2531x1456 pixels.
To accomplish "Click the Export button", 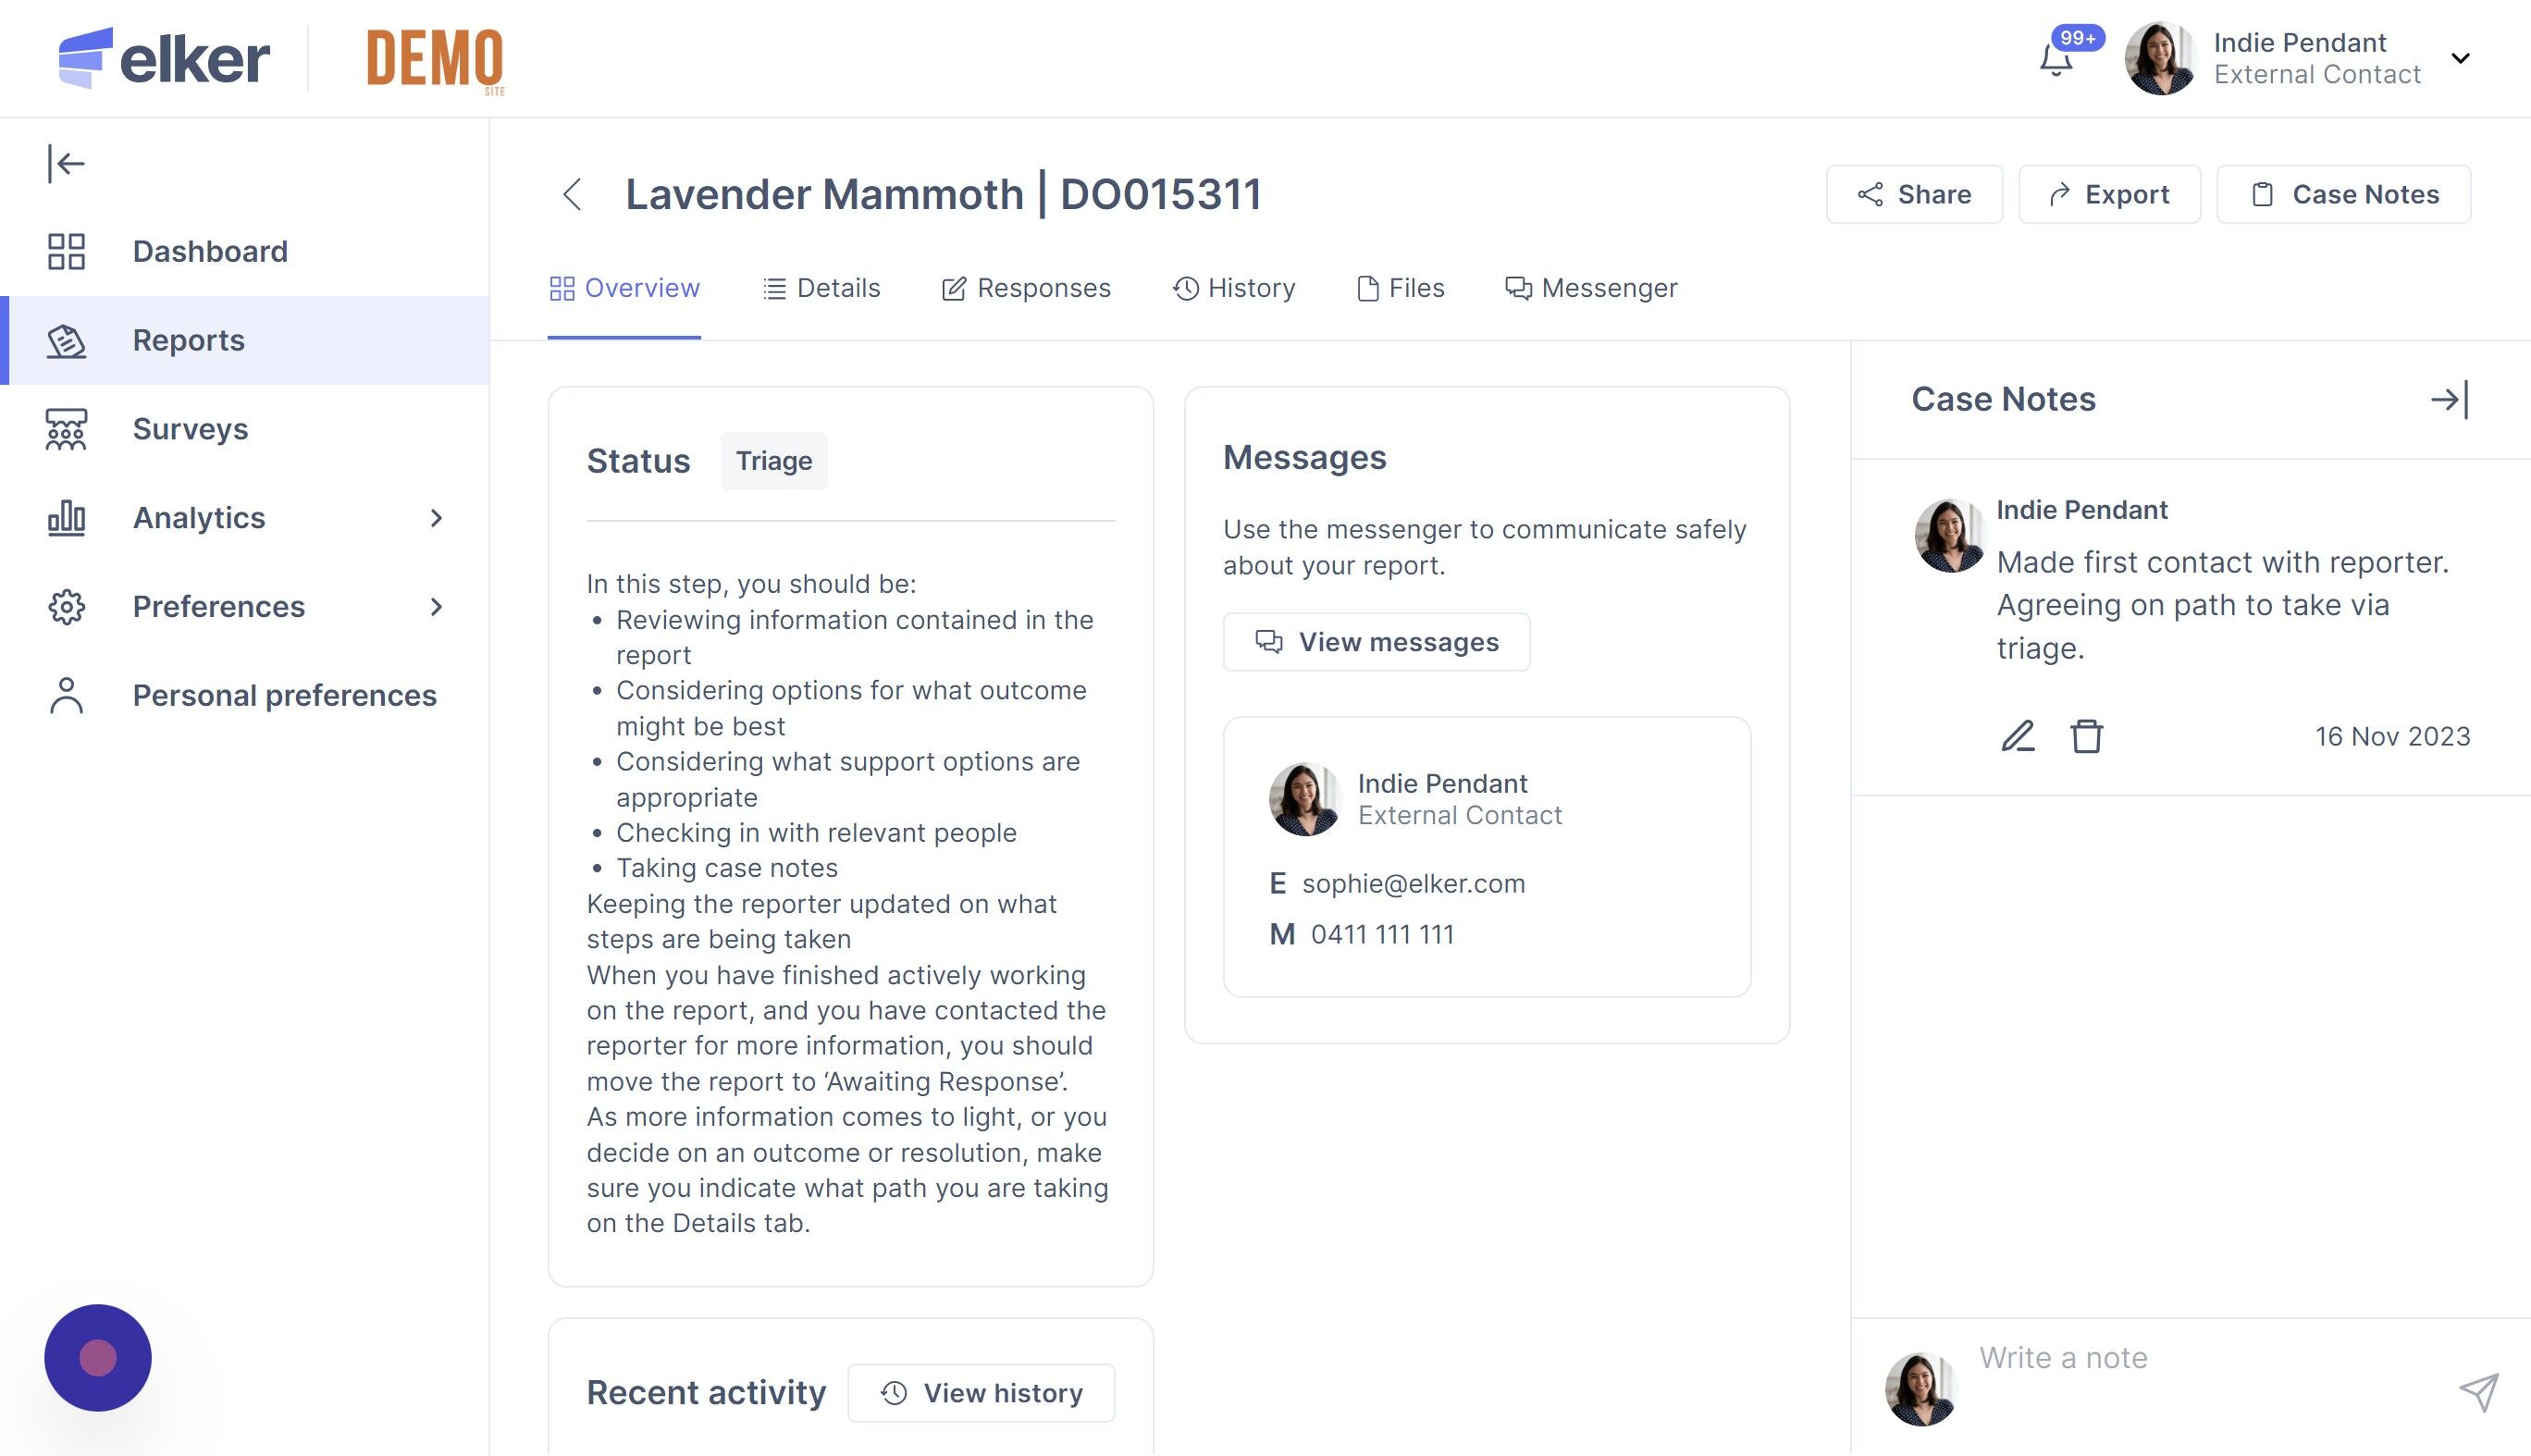I will pos(2109,194).
